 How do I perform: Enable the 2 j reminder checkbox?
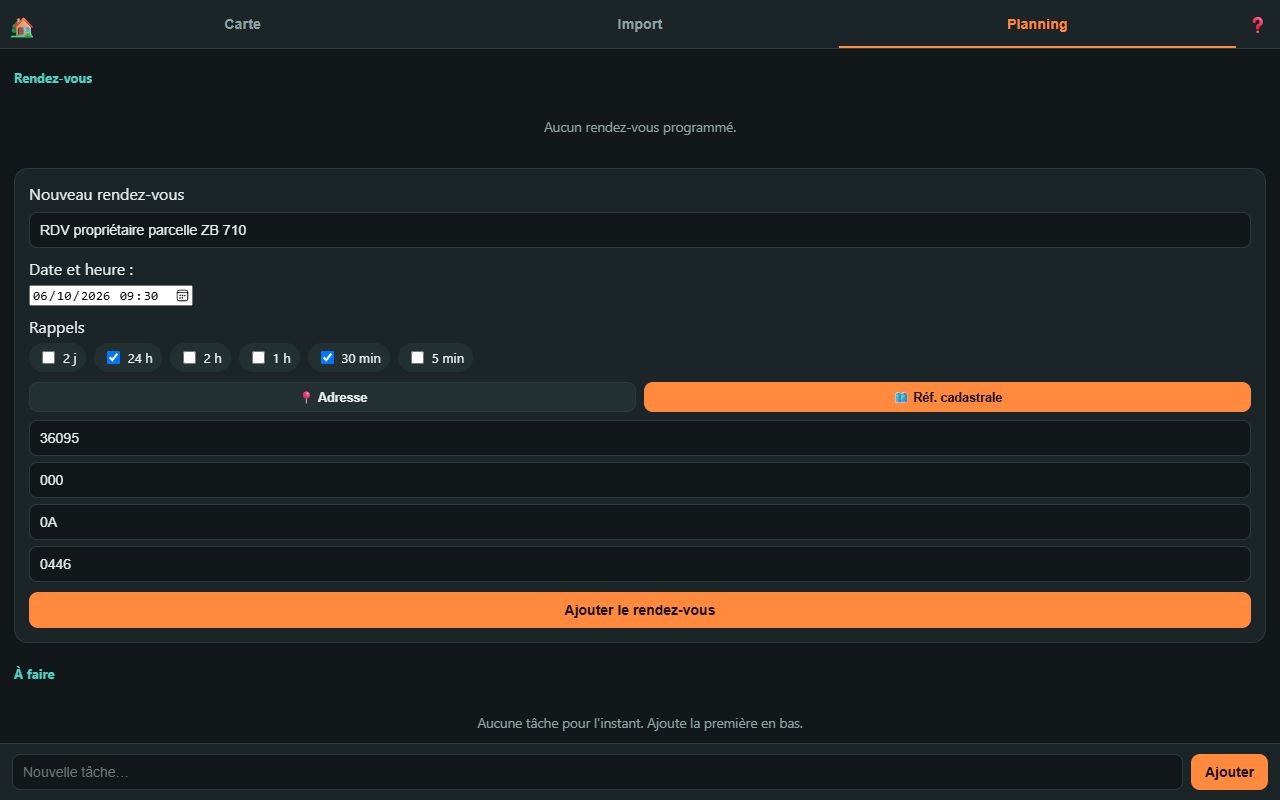[48, 358]
